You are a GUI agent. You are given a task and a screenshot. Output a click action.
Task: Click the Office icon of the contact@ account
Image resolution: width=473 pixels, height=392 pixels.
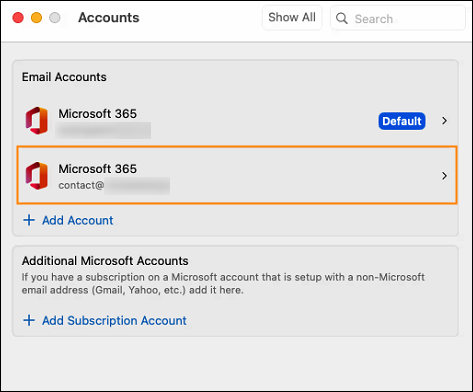37,176
